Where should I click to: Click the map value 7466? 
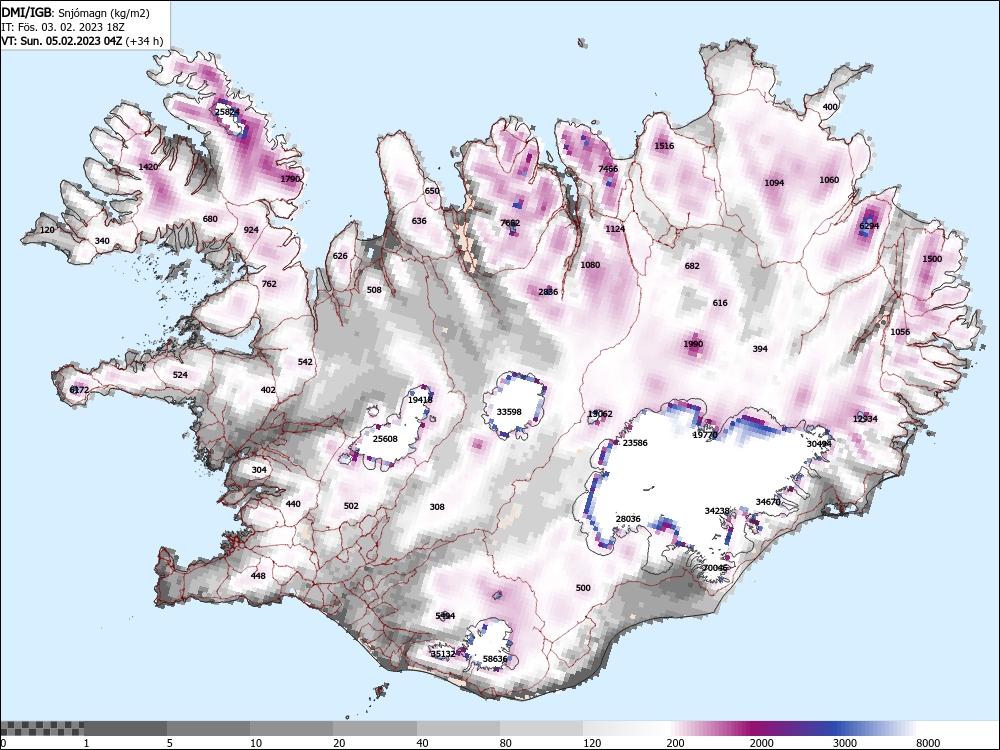coord(608,169)
